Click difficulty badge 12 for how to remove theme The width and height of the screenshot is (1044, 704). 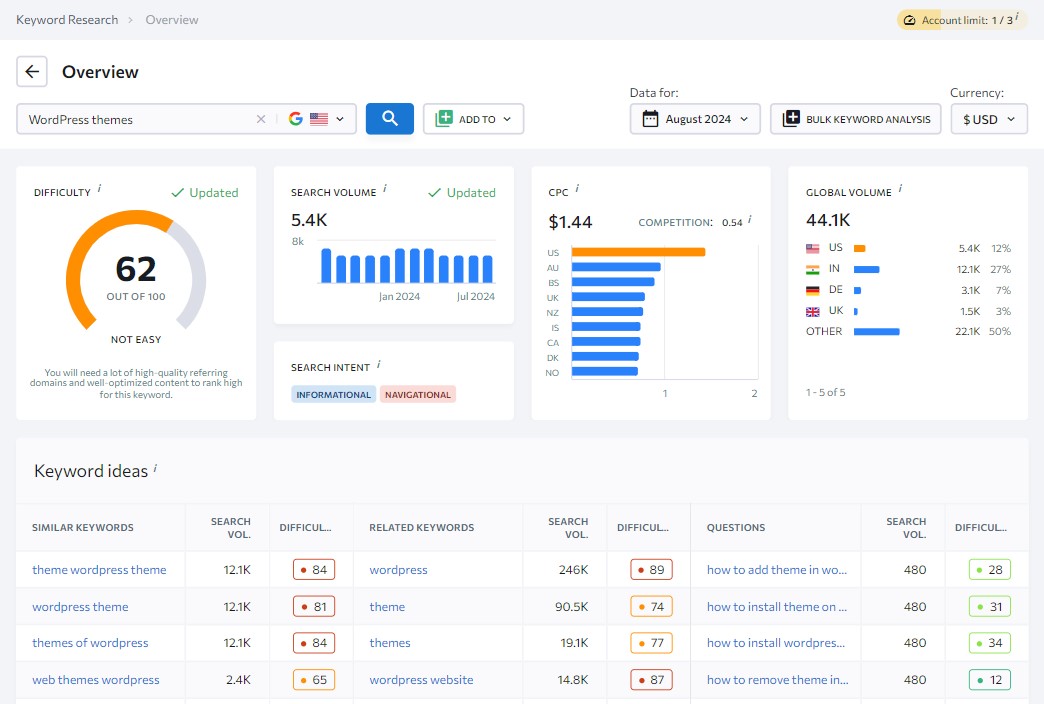pos(989,680)
